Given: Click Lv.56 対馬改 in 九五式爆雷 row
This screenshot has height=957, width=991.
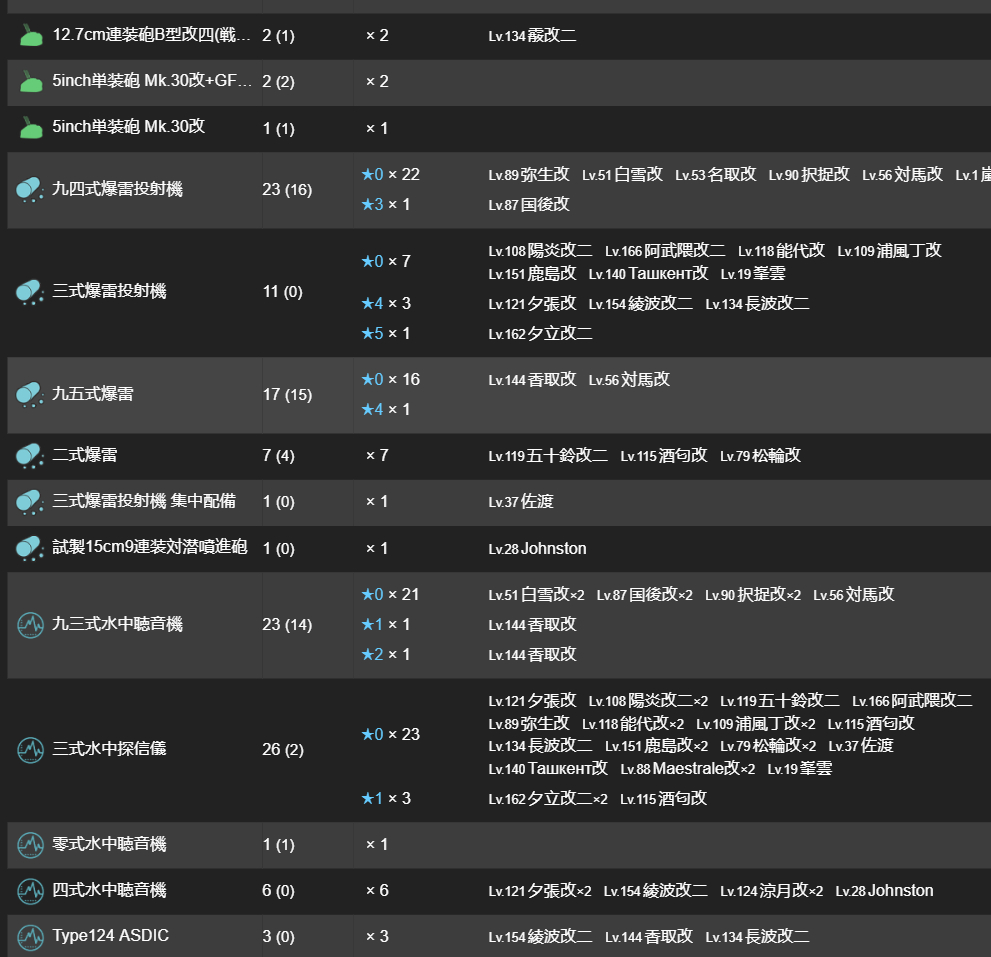Looking at the screenshot, I should [629, 380].
